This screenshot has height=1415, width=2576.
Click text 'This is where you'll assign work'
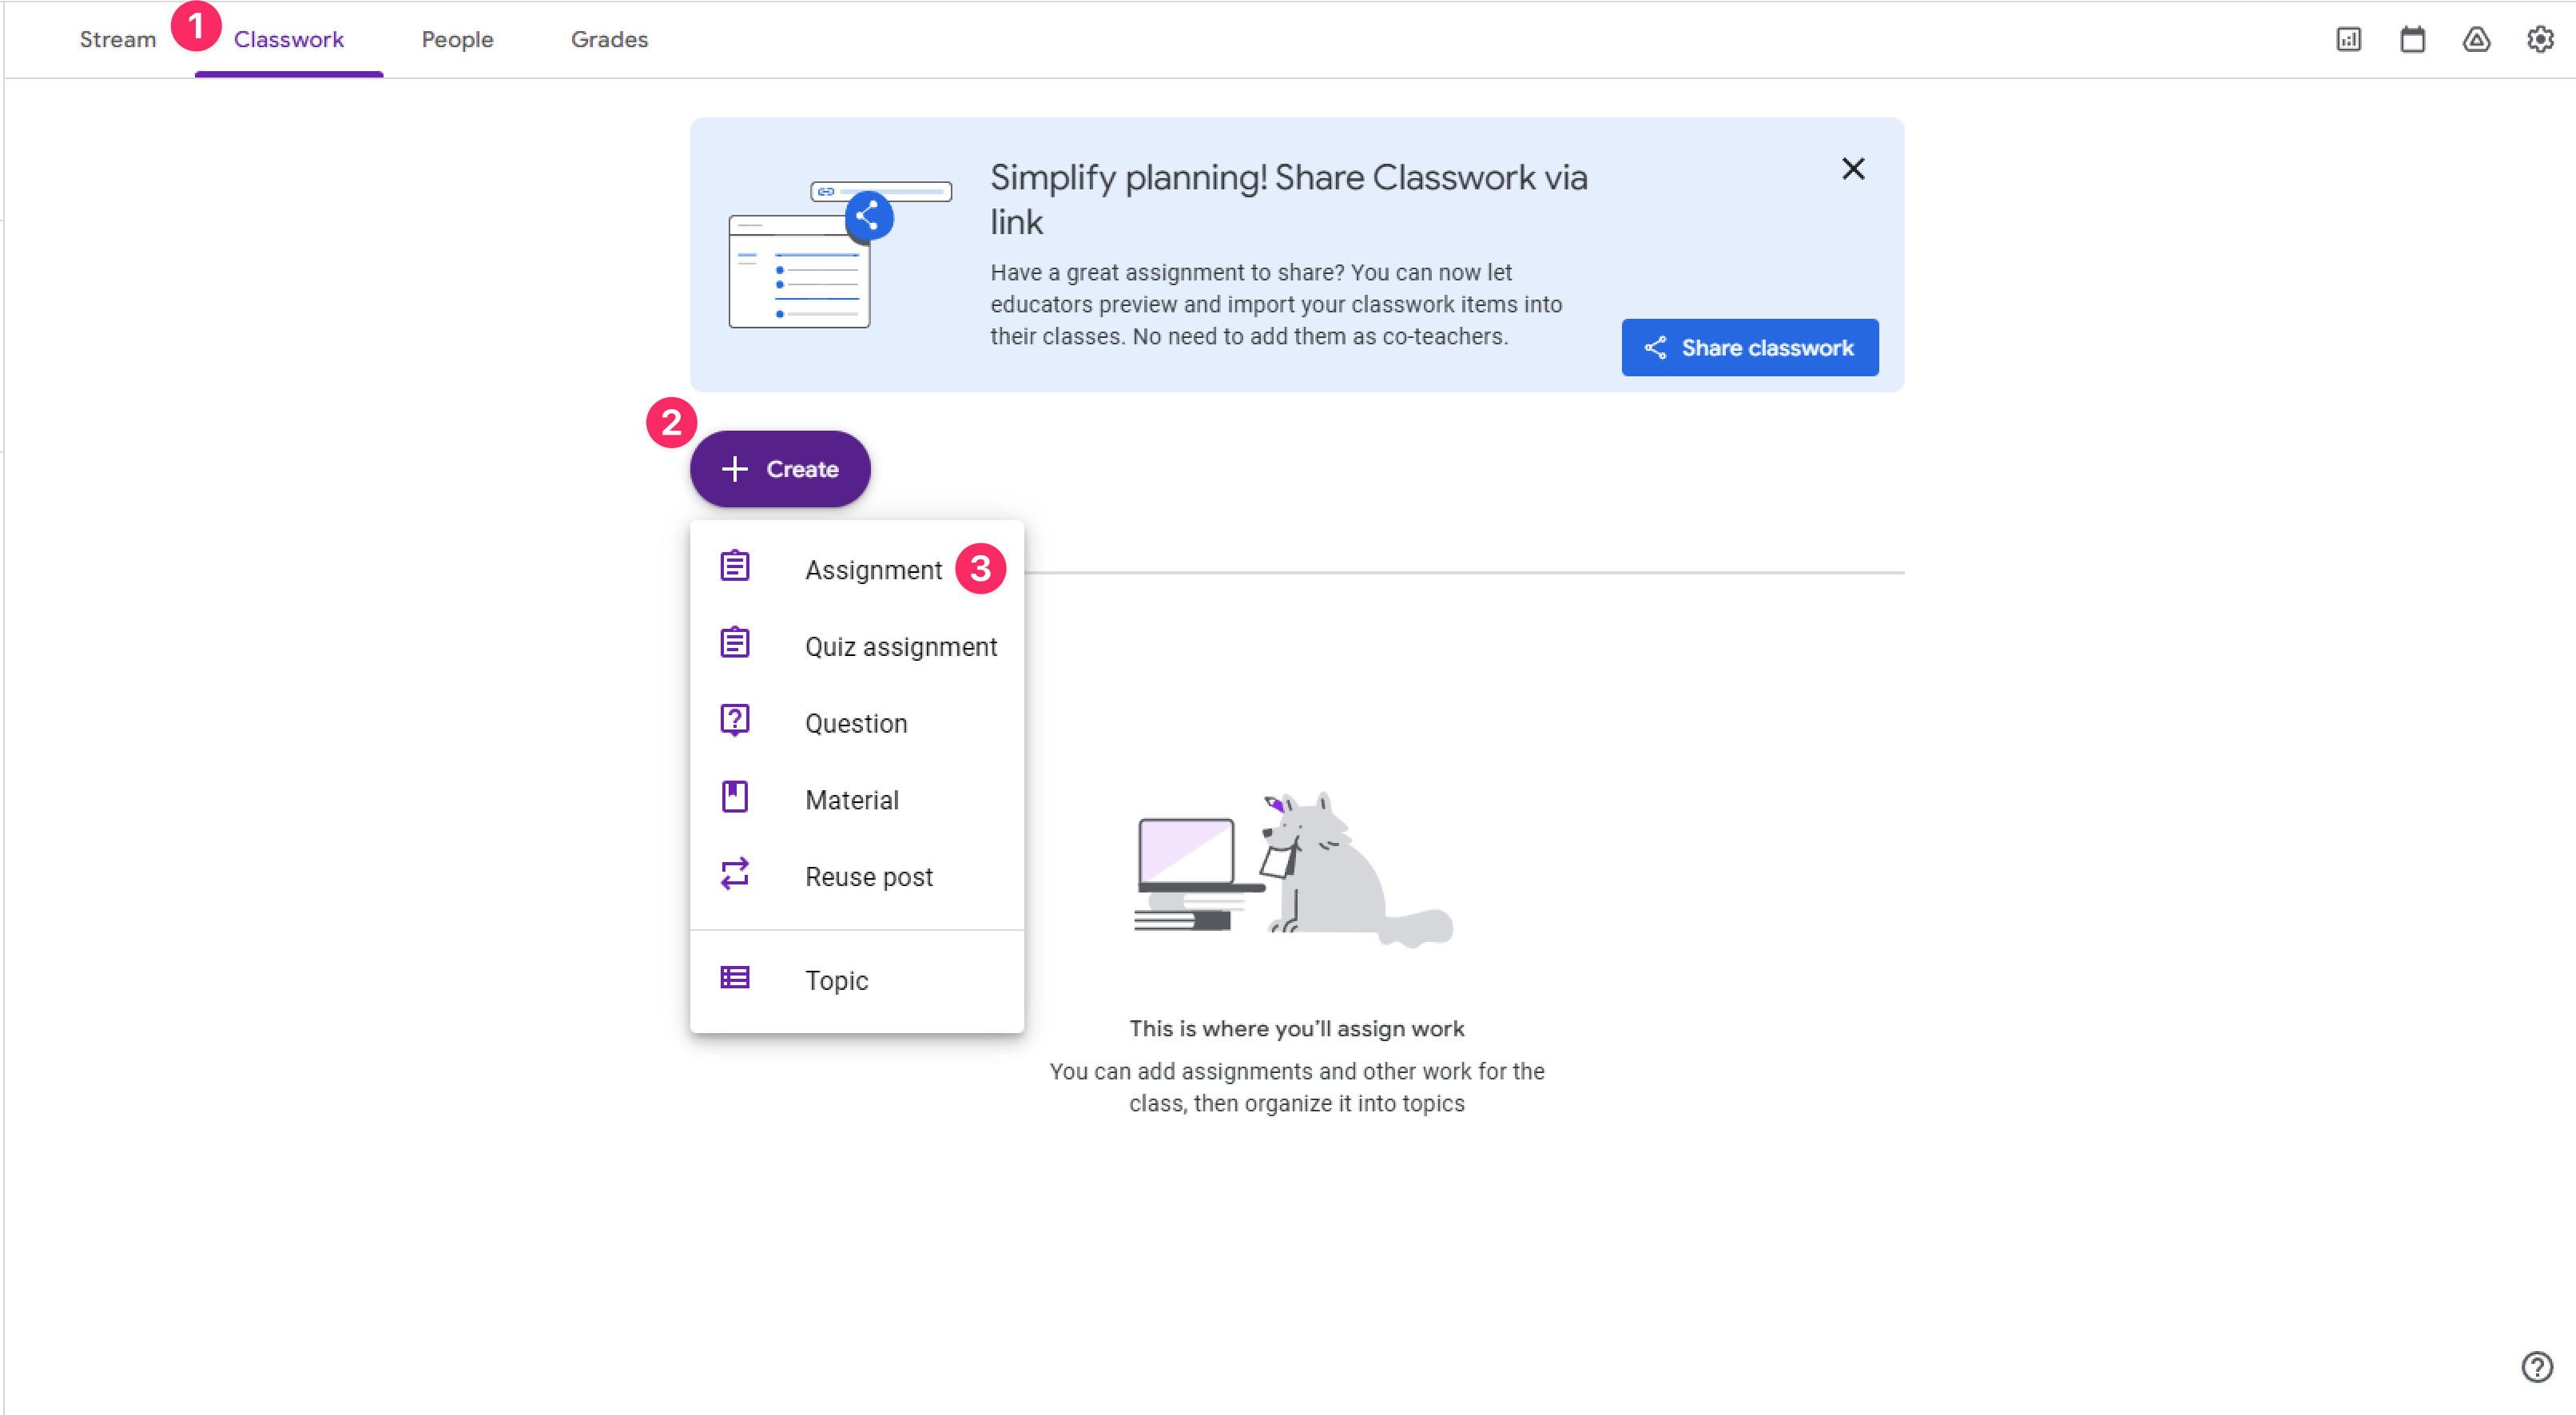tap(1296, 1028)
